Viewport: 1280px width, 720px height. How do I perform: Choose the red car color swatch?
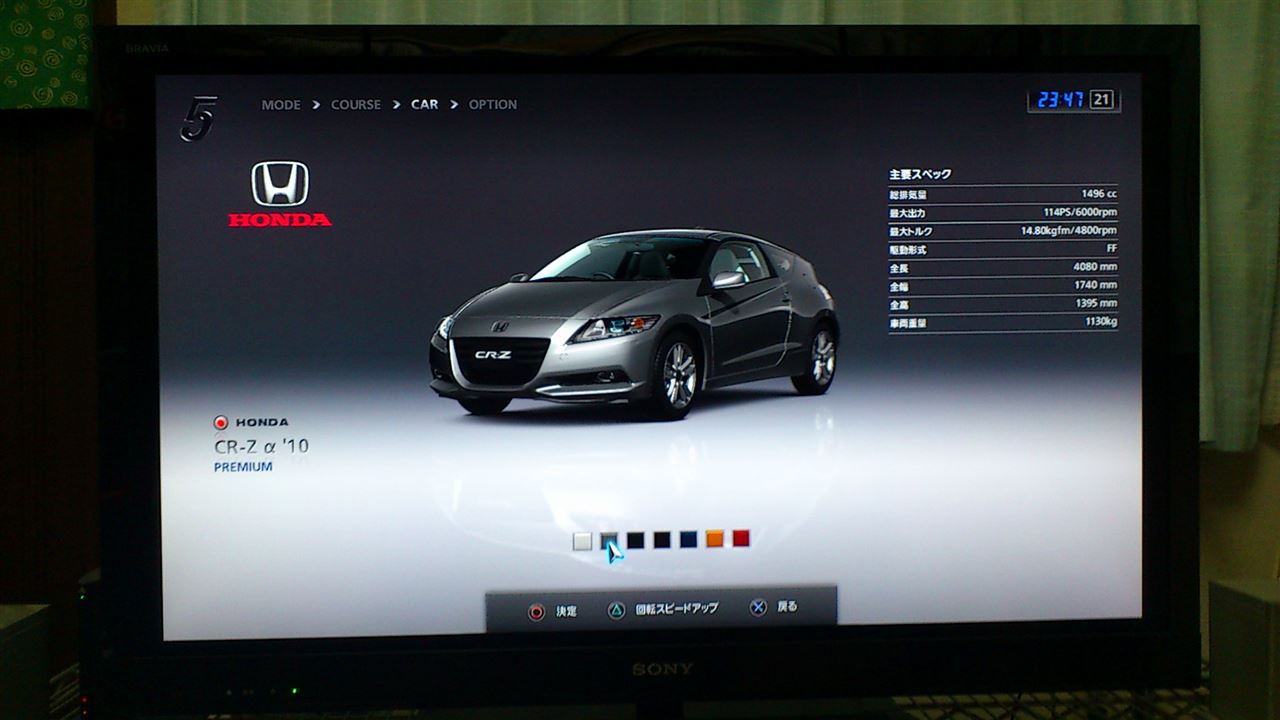coord(741,538)
